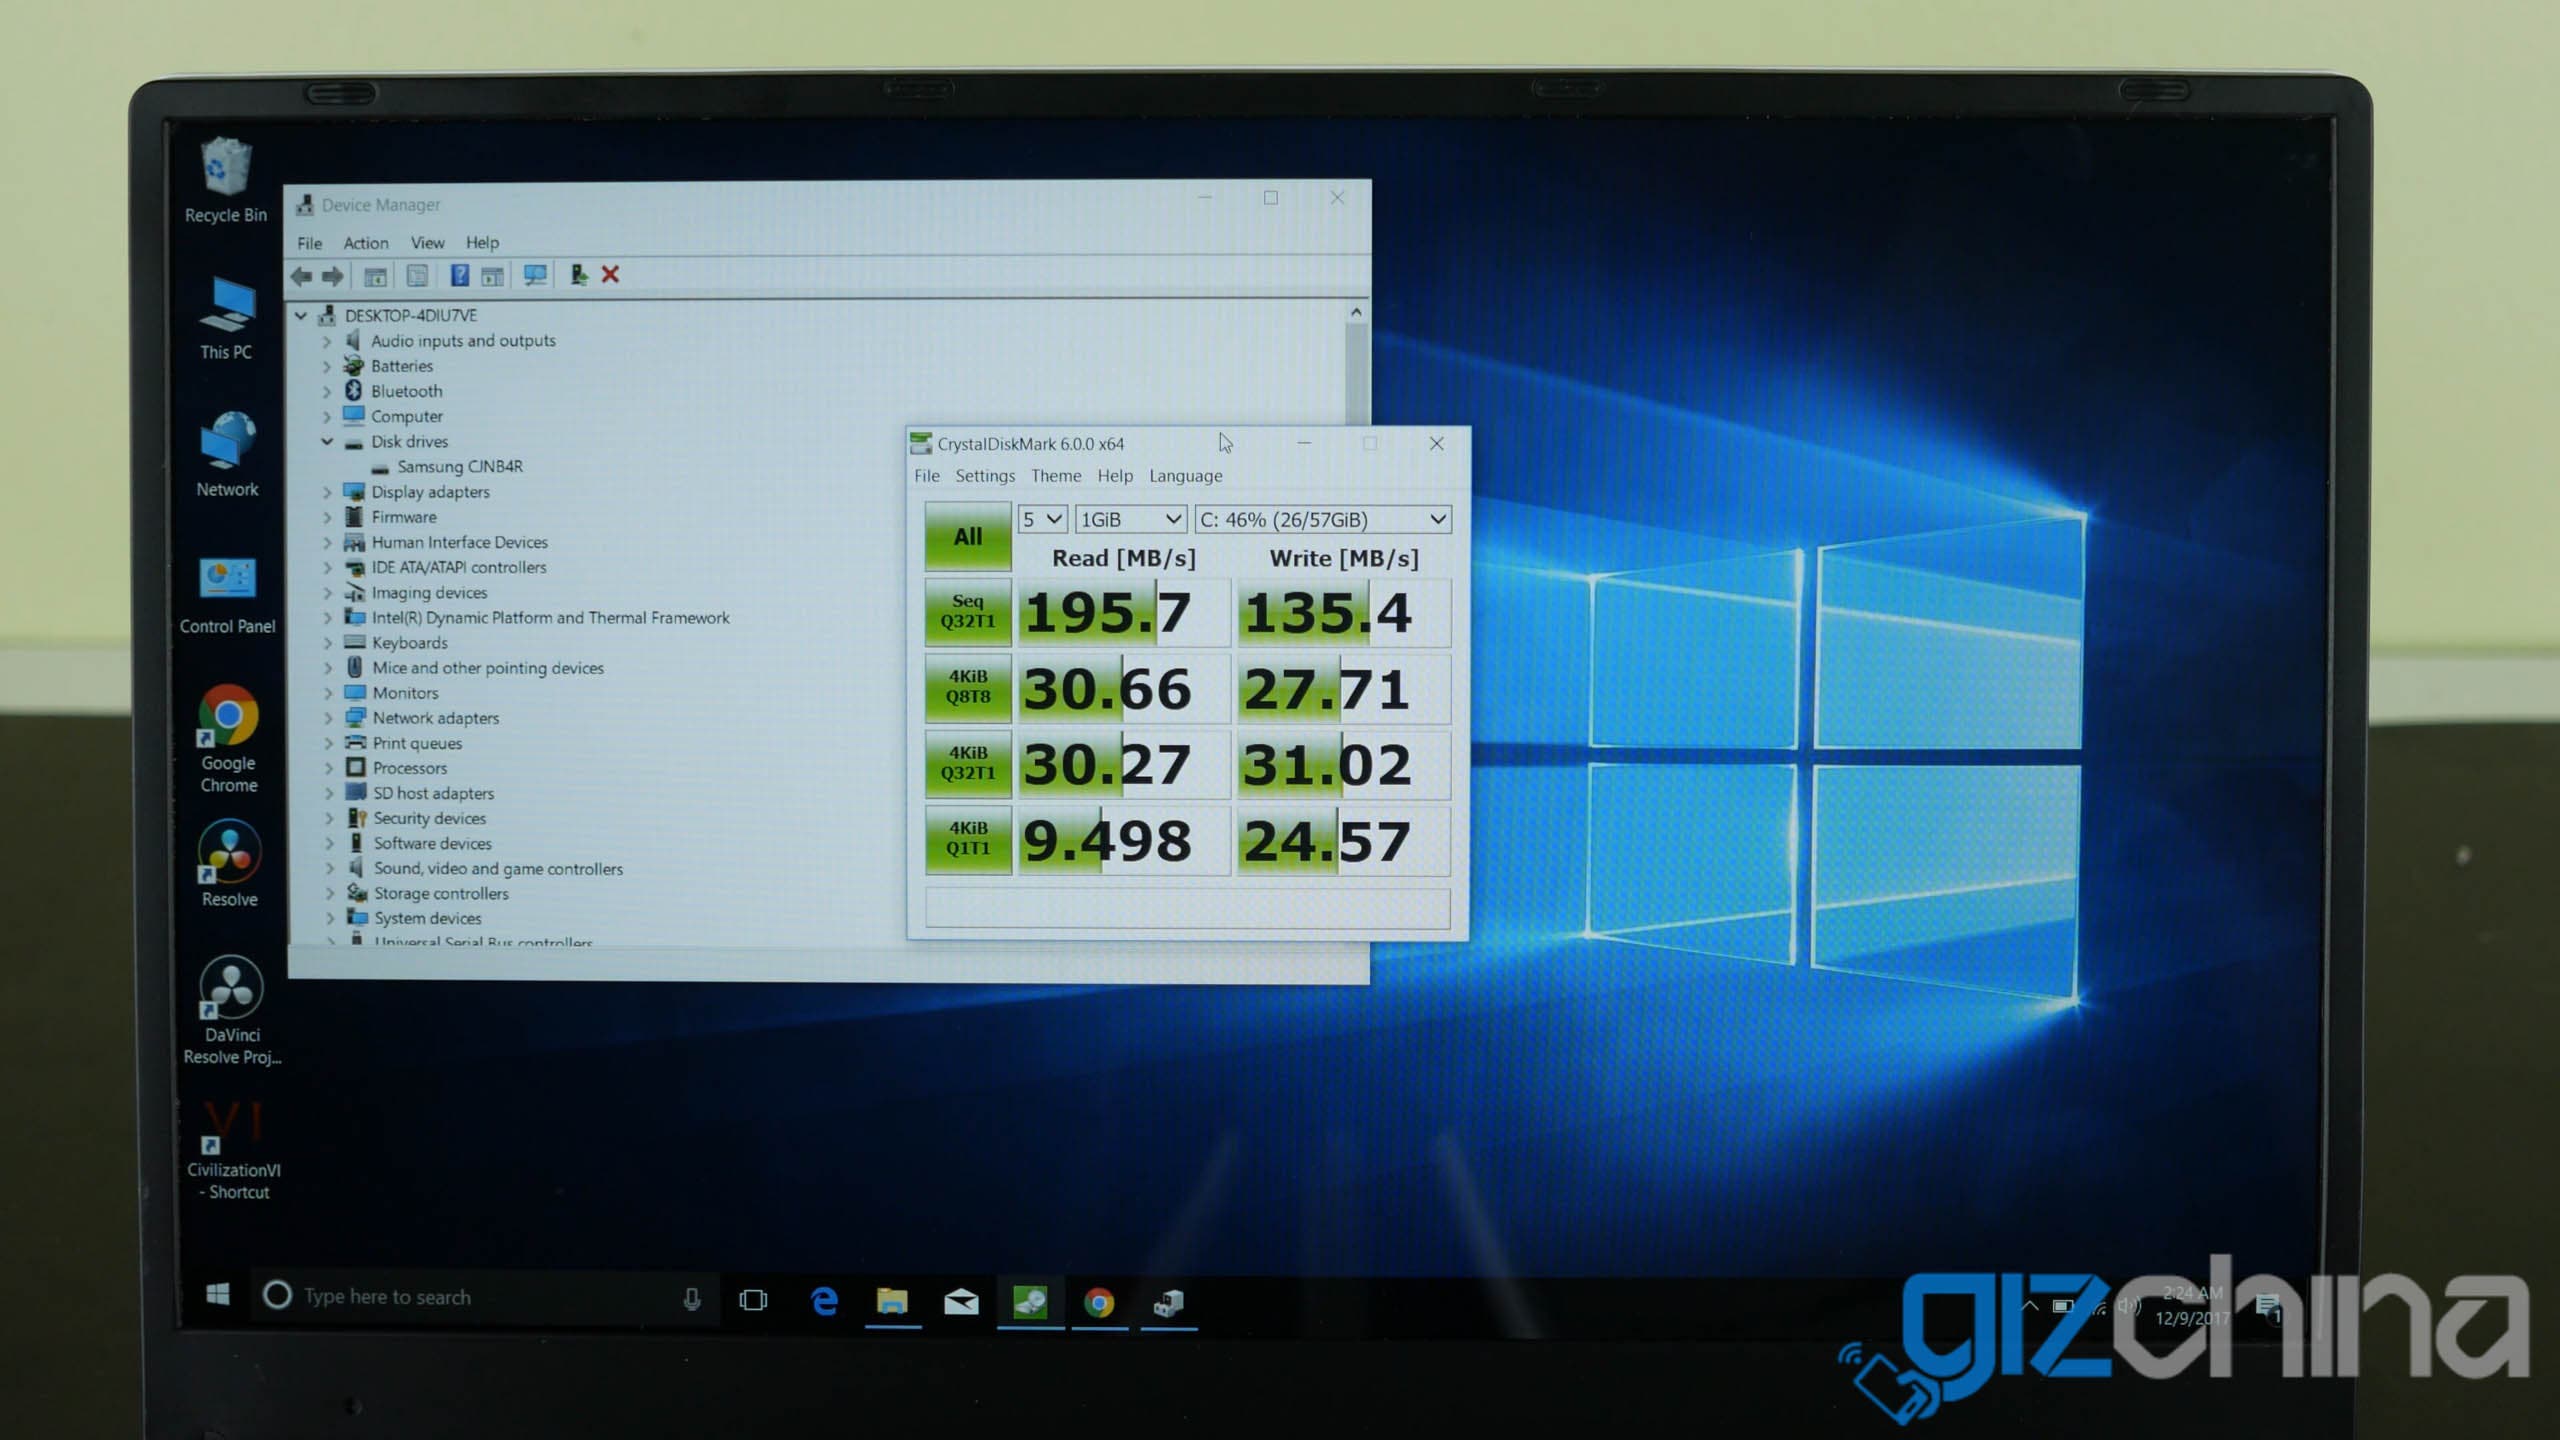
Task: Open the File menu in Device Manager
Action: [x=309, y=243]
